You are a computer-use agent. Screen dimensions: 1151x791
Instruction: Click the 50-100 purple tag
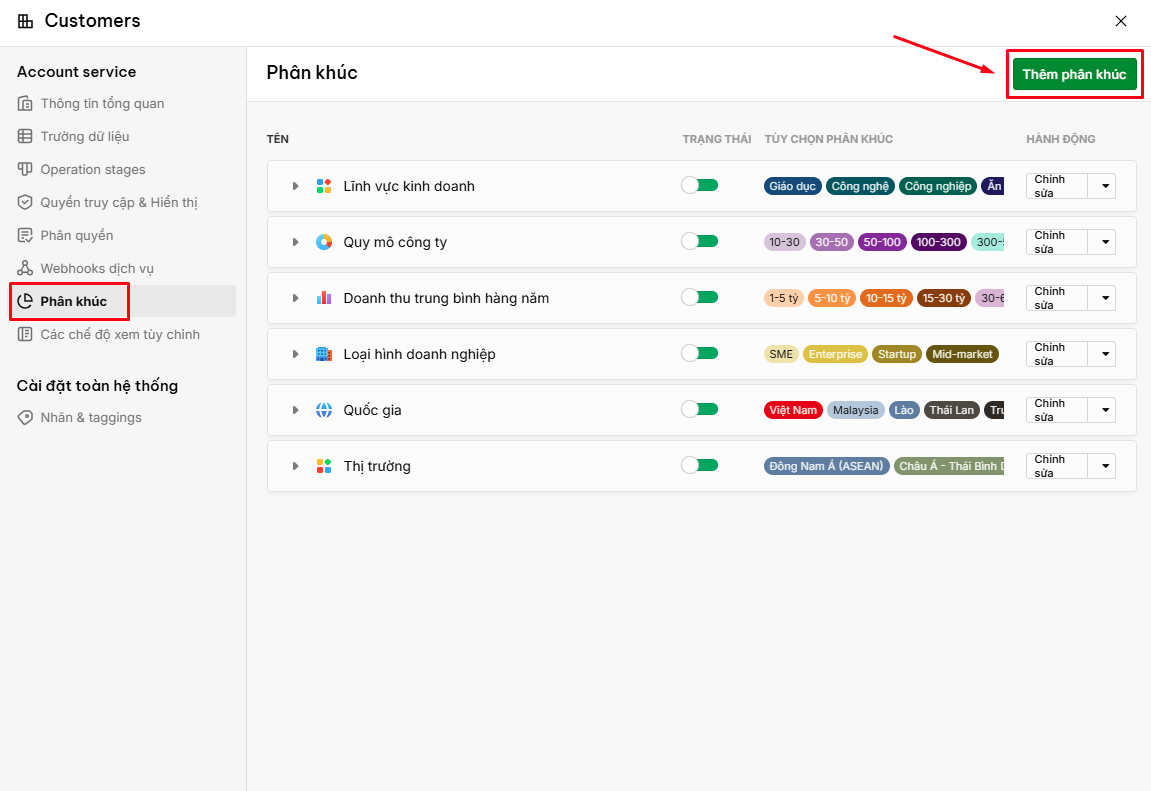point(882,242)
